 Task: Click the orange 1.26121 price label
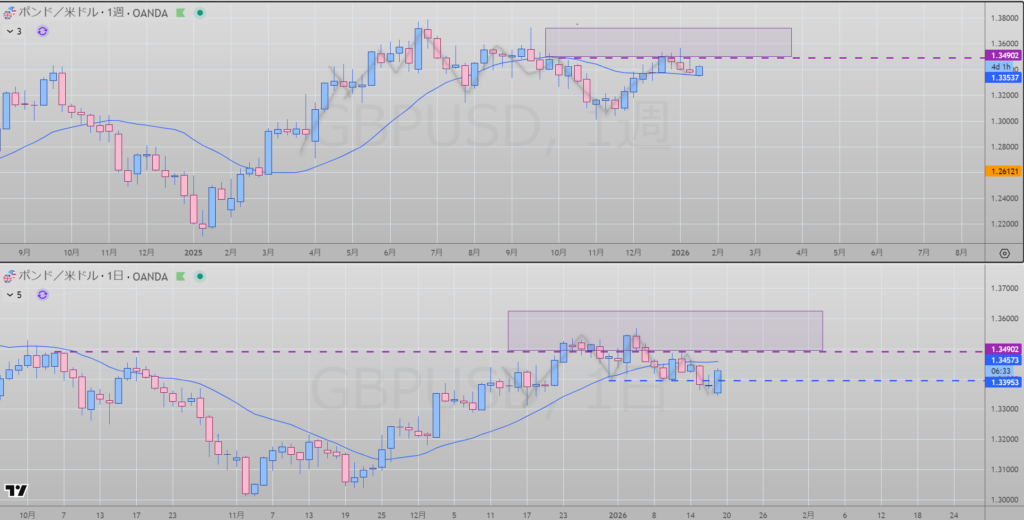[1003, 171]
